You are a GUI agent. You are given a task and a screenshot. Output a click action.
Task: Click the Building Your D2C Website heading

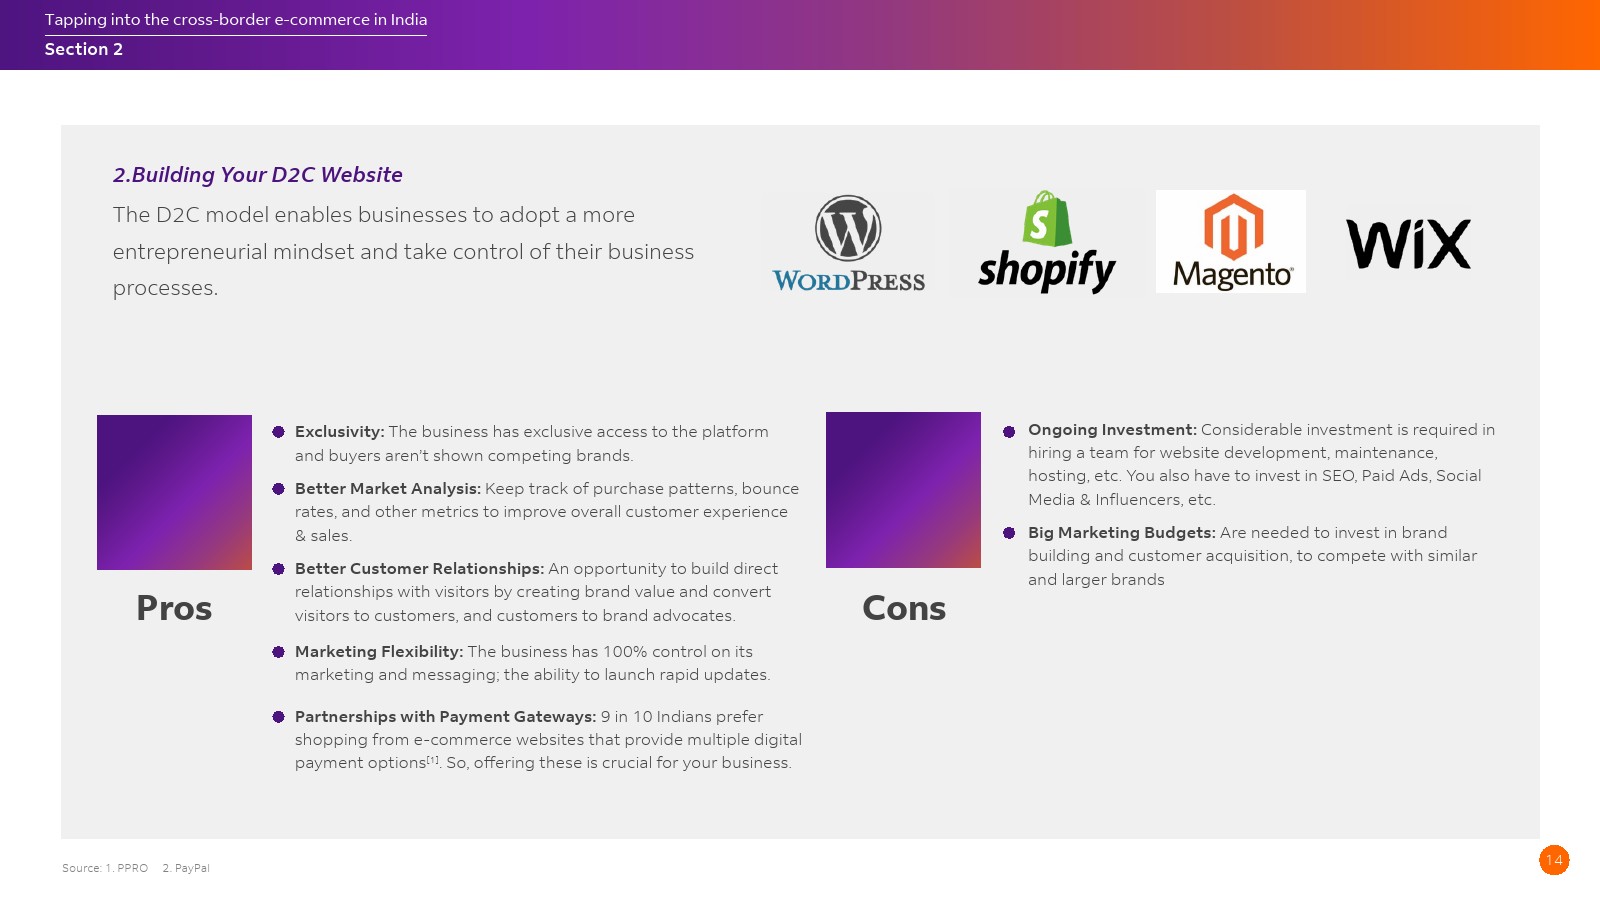258,175
